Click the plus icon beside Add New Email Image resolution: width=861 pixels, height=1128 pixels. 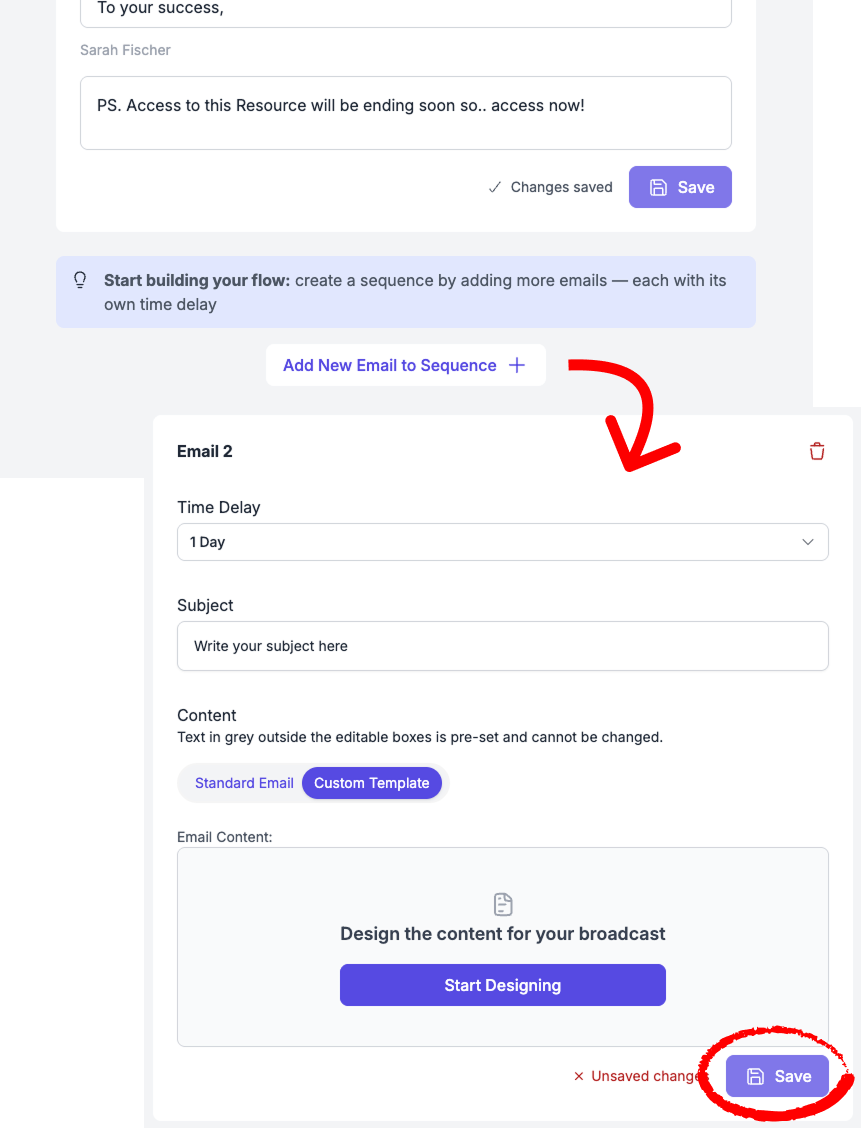(x=517, y=365)
